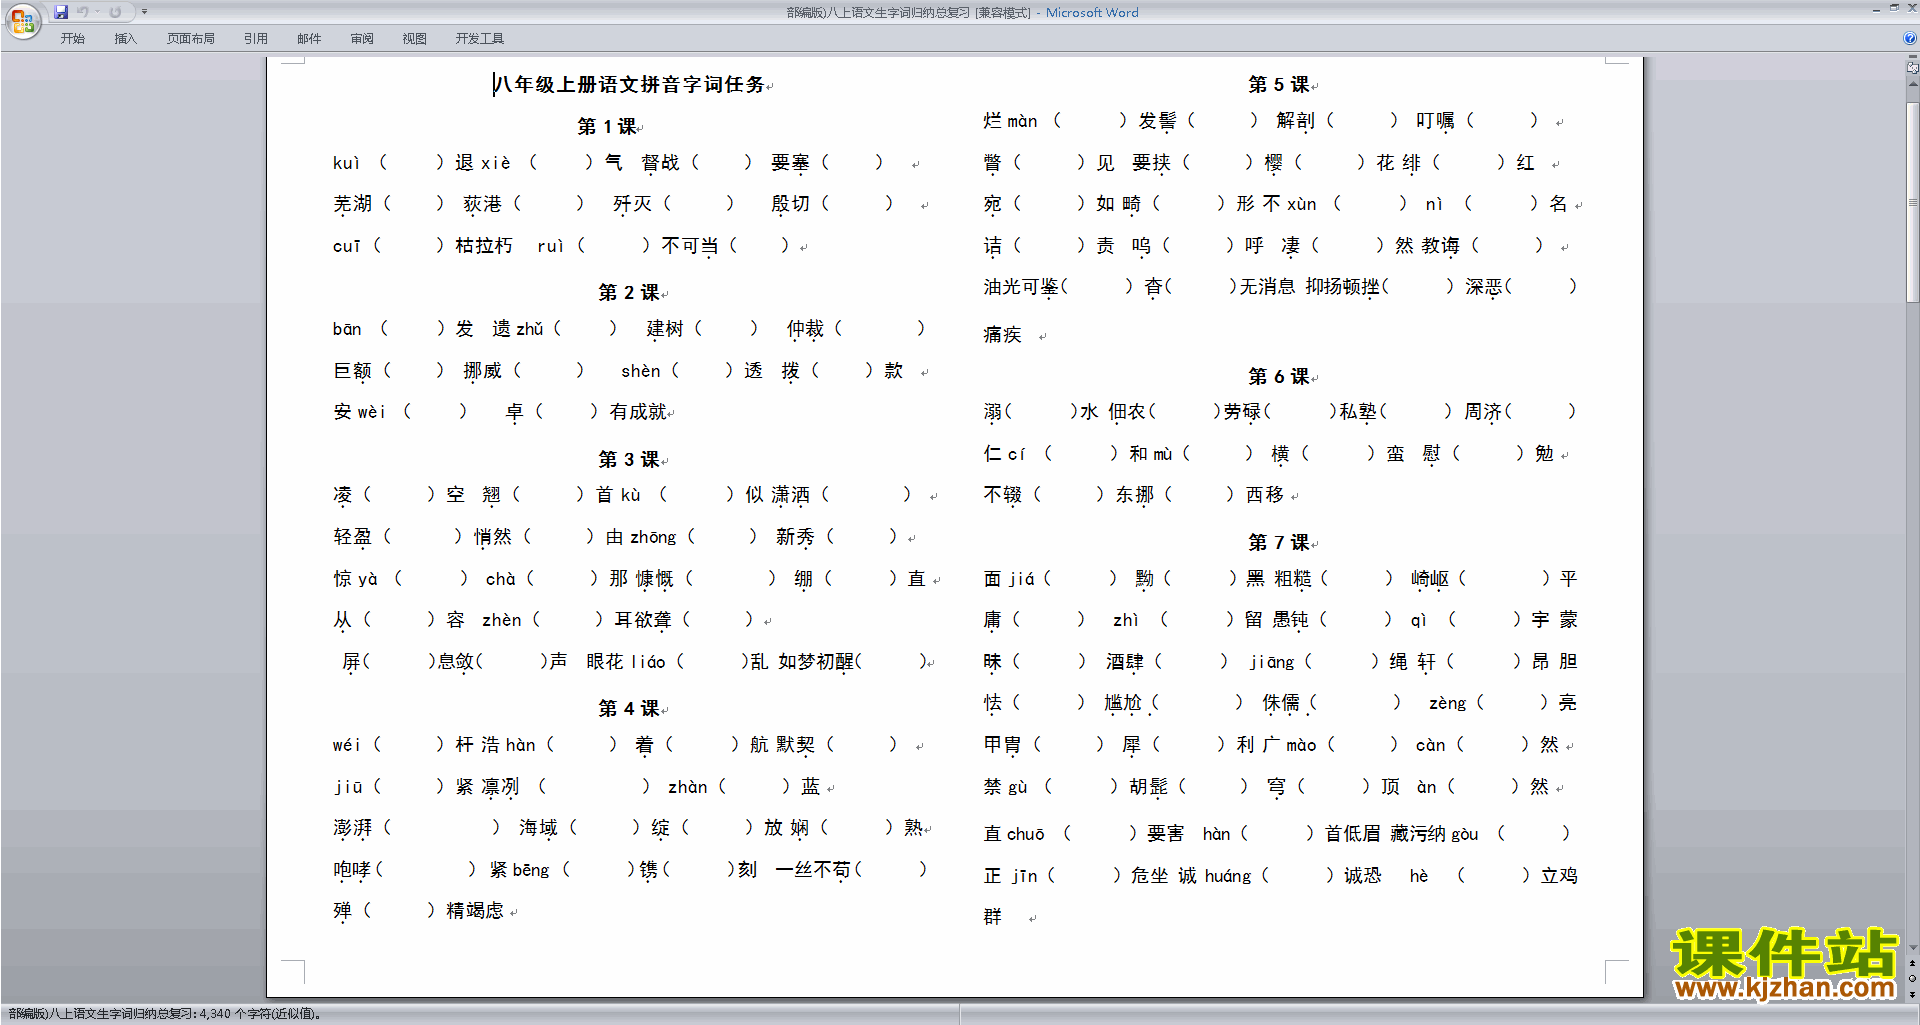Click the phrase 油光可鉴 in lesson 5

click(x=1021, y=287)
